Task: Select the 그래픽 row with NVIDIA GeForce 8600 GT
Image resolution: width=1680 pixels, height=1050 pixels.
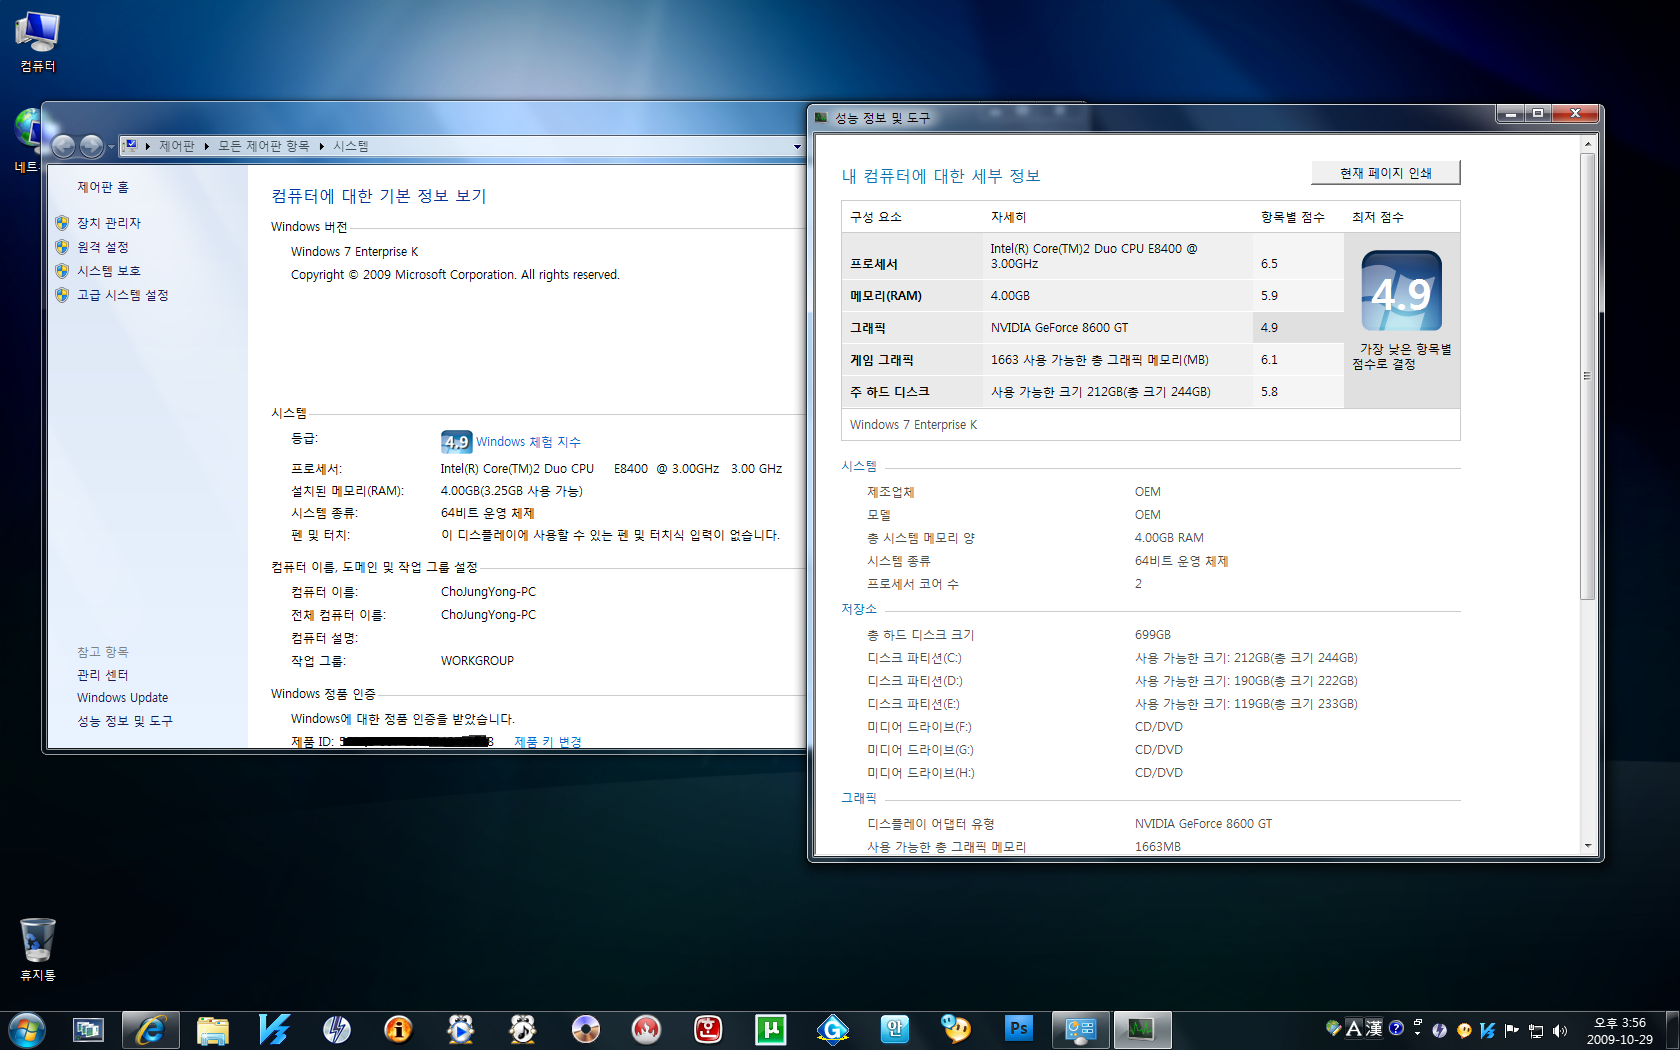Action: (x=1092, y=328)
